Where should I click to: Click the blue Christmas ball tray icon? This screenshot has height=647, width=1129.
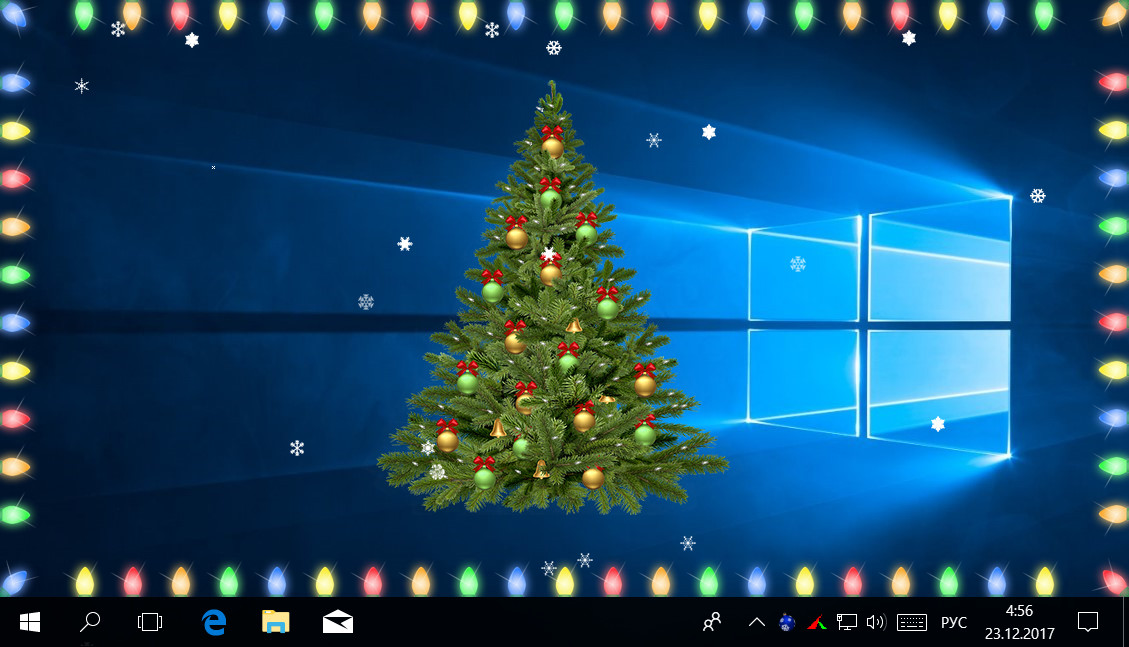point(787,622)
